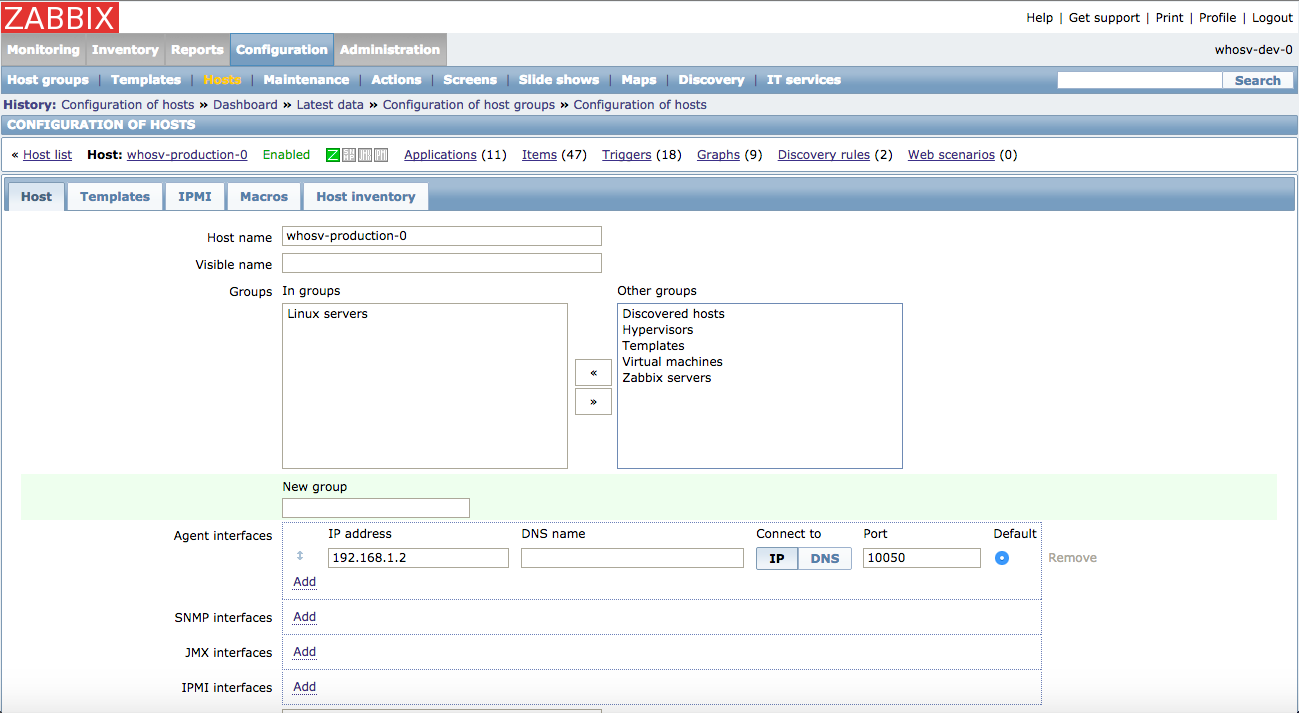Click the agent interface reorder handle icon

click(299, 556)
